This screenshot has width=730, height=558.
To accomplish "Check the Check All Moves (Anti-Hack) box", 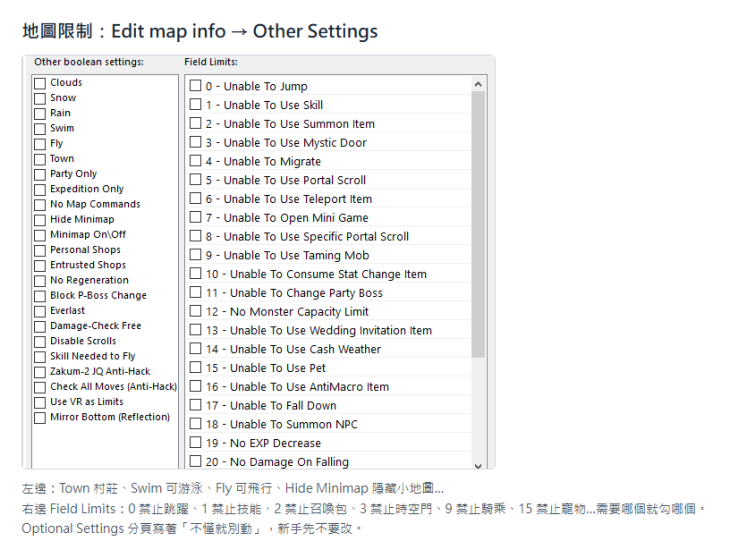I will click(x=40, y=388).
